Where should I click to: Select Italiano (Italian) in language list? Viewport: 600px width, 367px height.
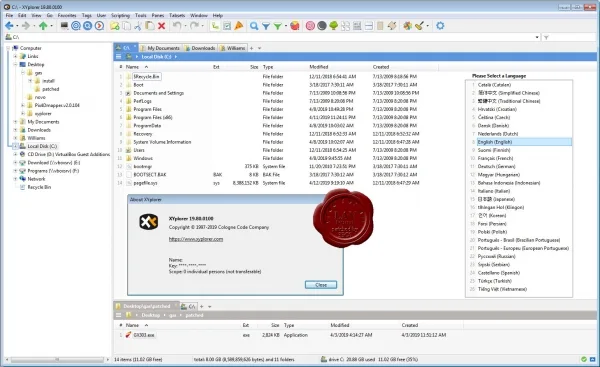coord(494,191)
